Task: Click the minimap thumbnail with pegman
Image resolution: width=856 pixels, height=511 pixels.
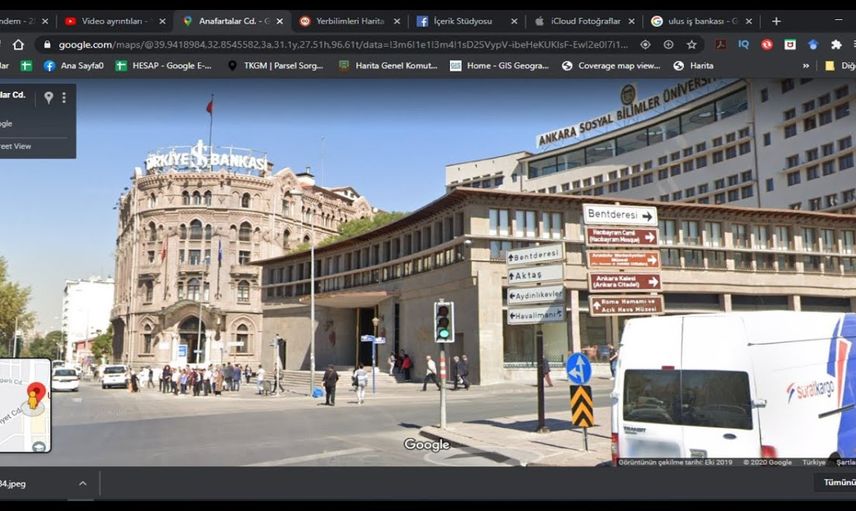Action: pos(24,405)
